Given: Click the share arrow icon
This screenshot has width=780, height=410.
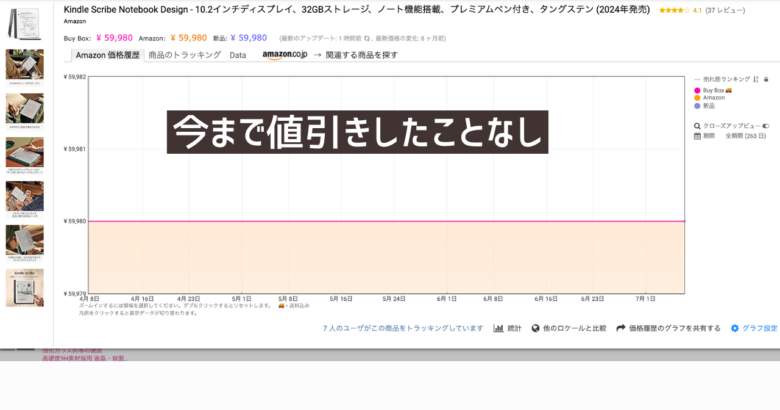Looking at the screenshot, I should (x=621, y=328).
